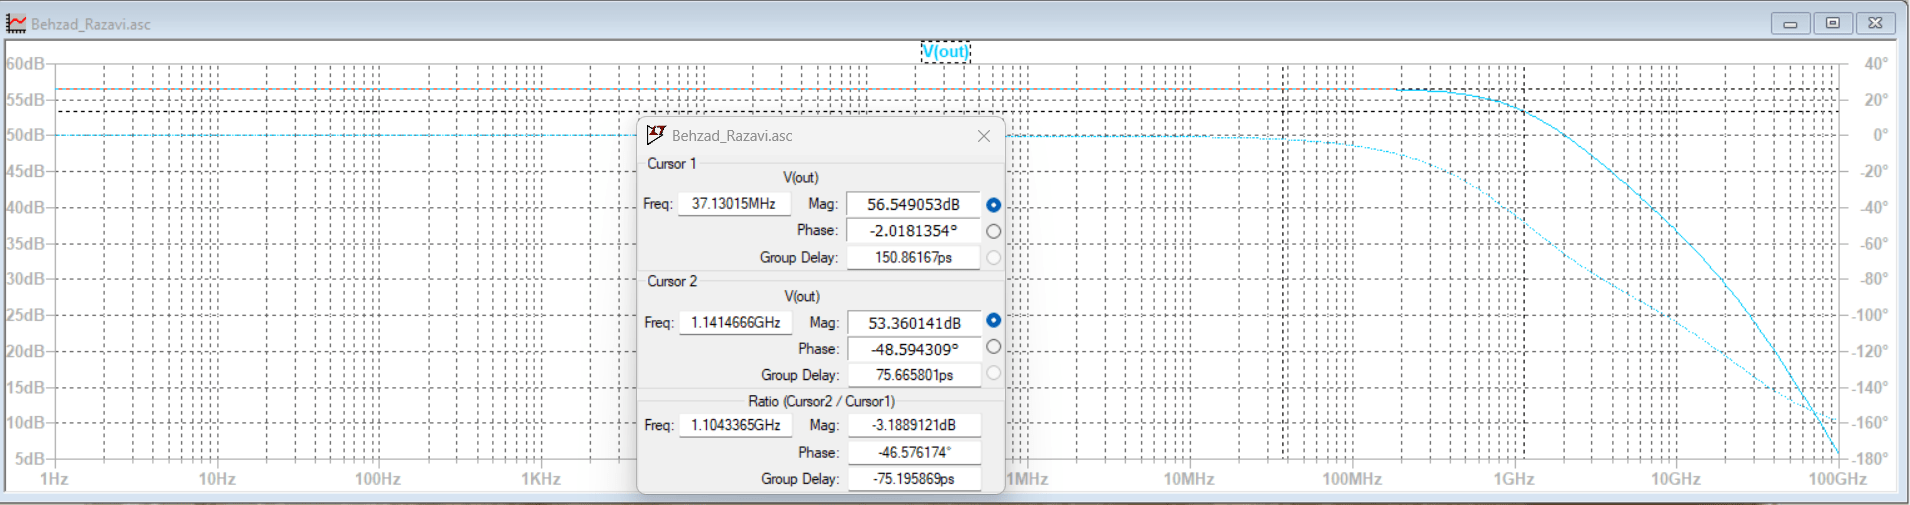Viewport: 1910px width, 505px height.
Task: Click the 10dB left axis label
Action: (x=25, y=422)
